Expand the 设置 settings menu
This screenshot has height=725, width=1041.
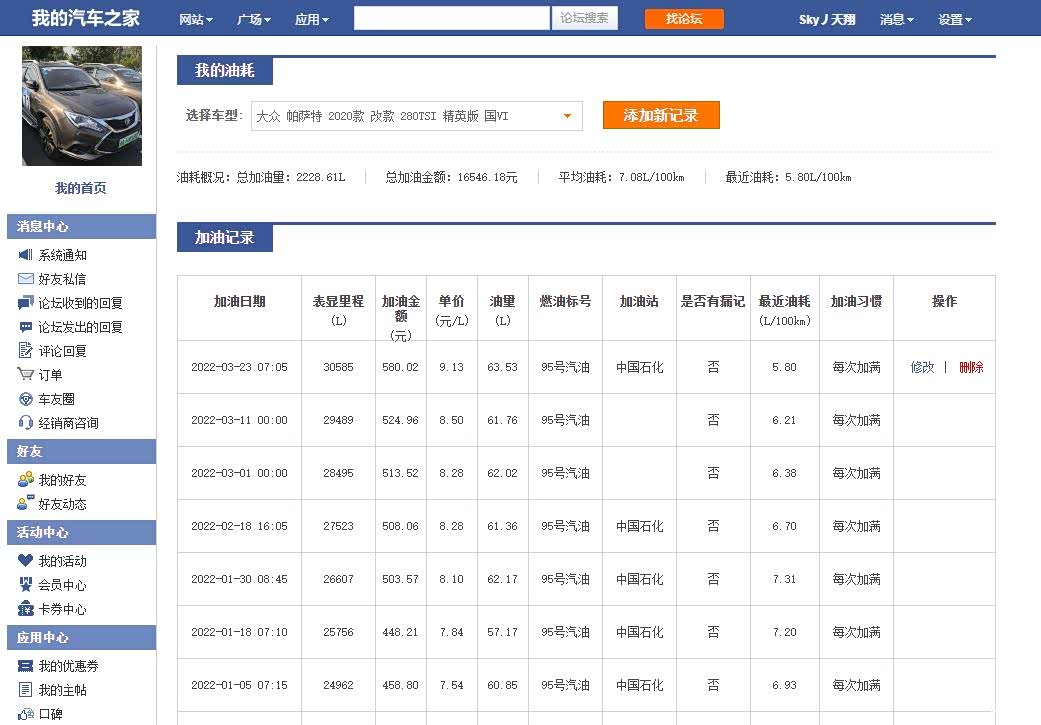[954, 19]
